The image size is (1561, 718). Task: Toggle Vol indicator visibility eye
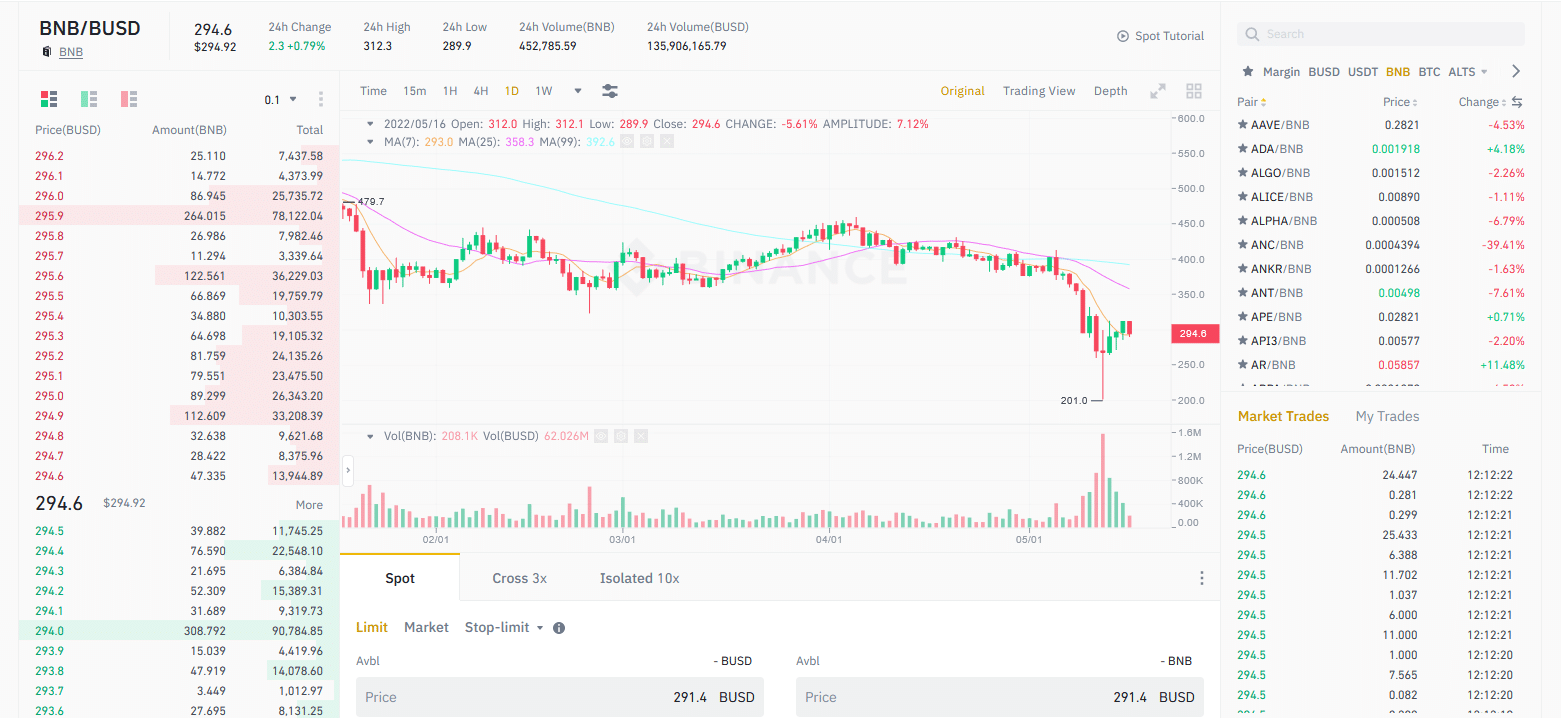click(601, 436)
